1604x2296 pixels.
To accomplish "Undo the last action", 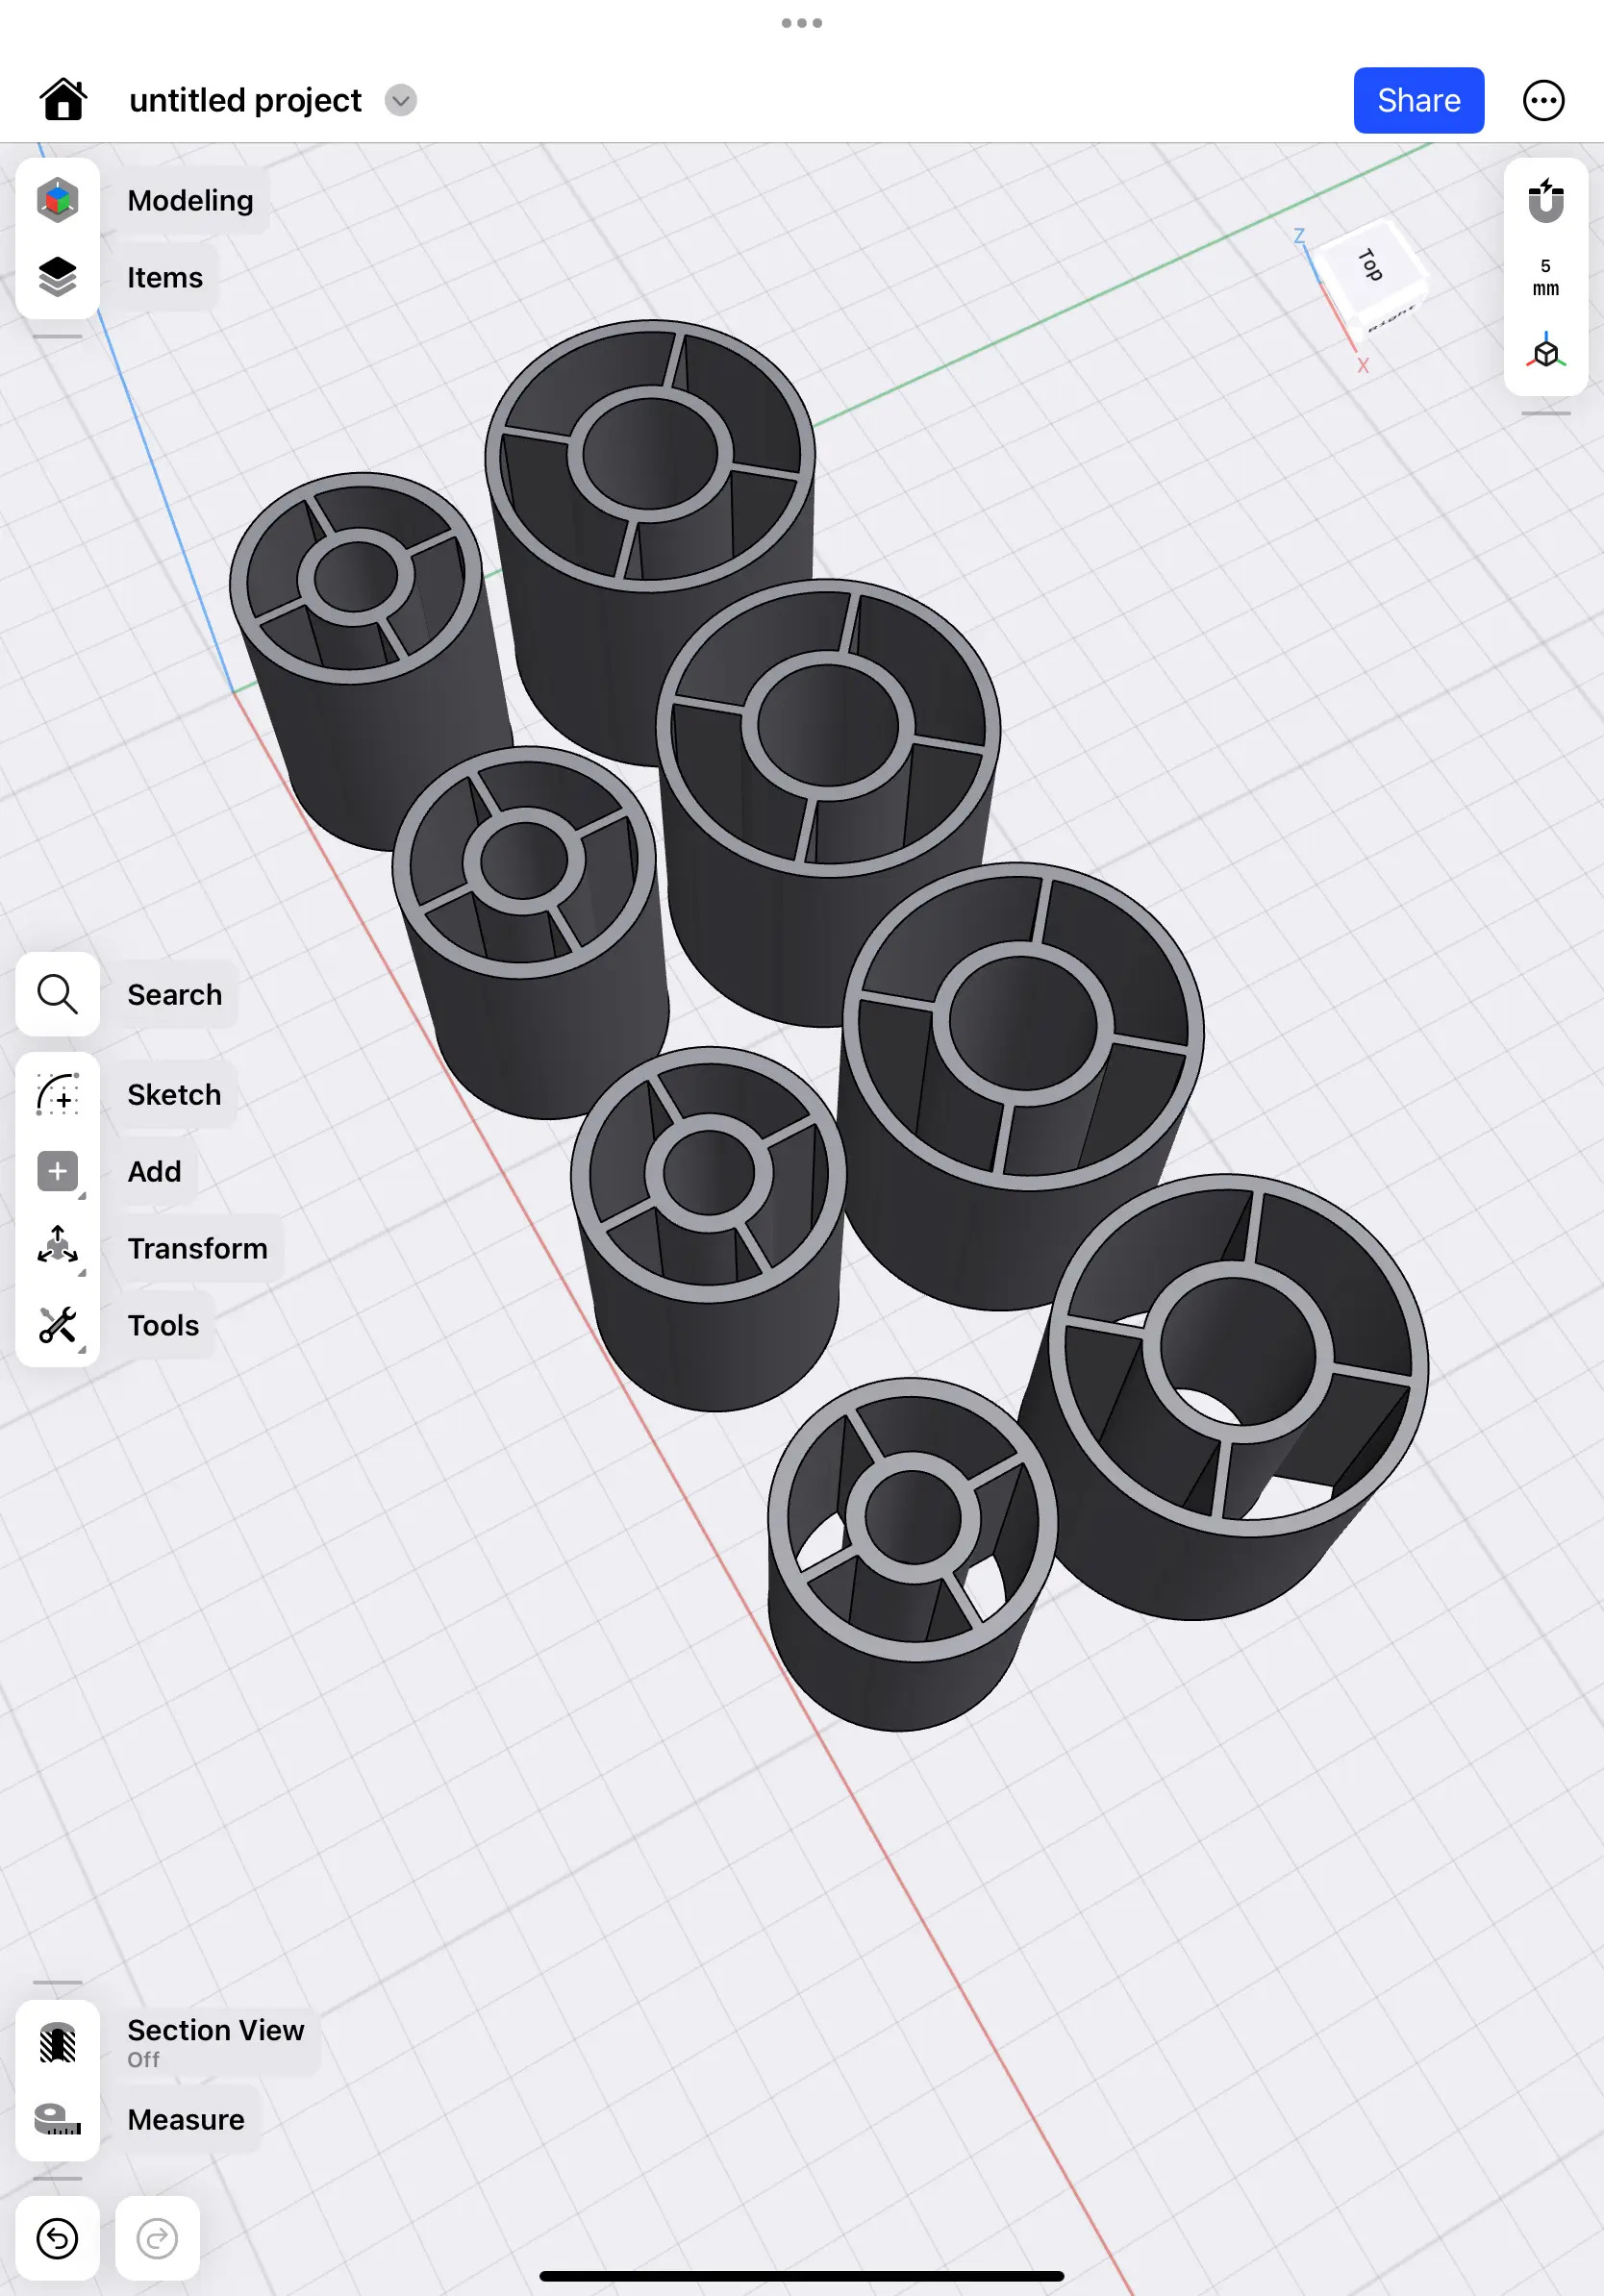I will (58, 2239).
